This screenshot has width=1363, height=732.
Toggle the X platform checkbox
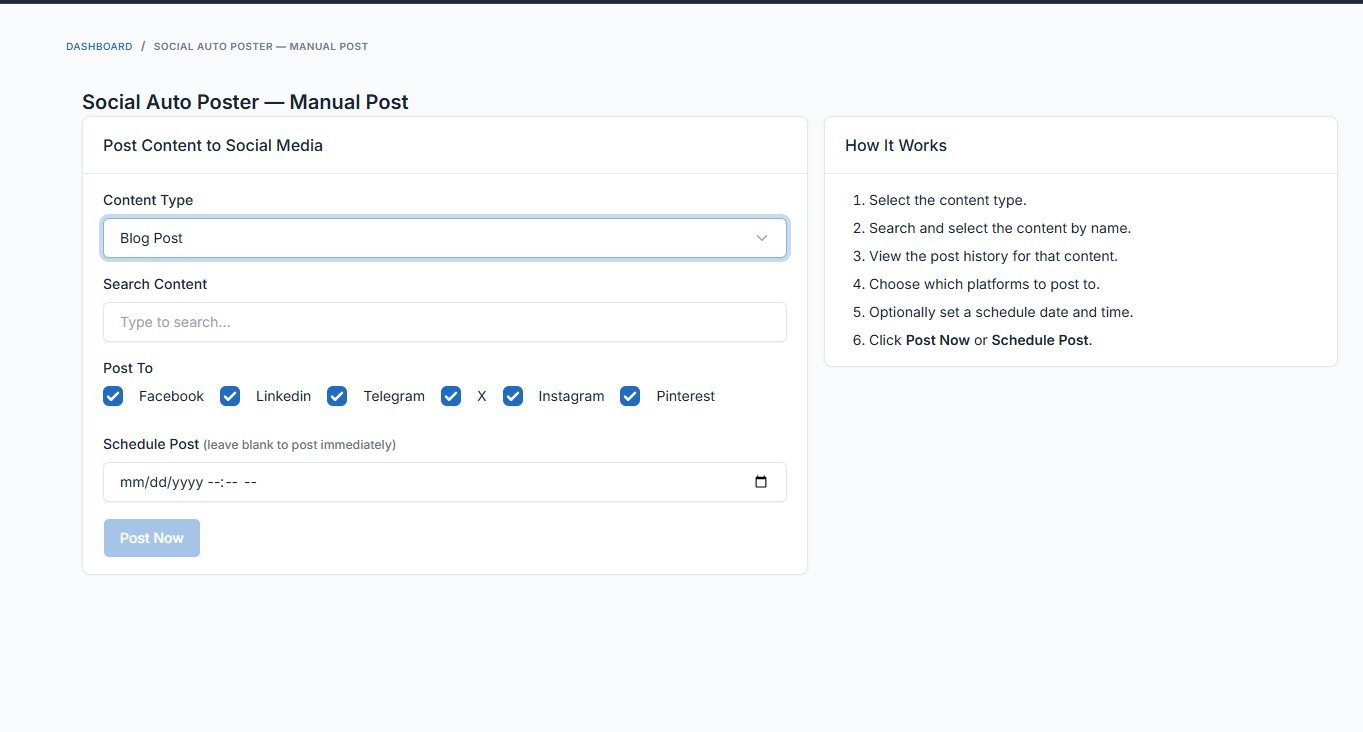coord(451,396)
